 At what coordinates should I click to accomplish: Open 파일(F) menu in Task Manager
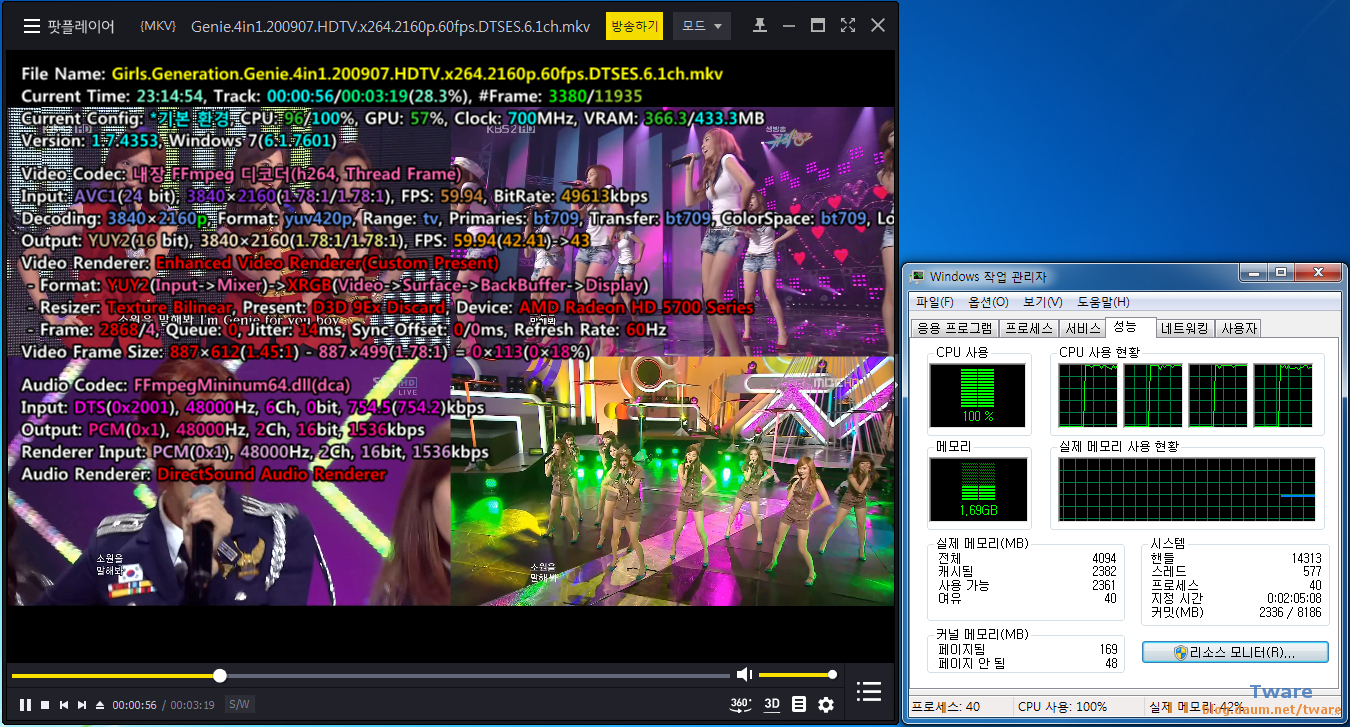[934, 302]
